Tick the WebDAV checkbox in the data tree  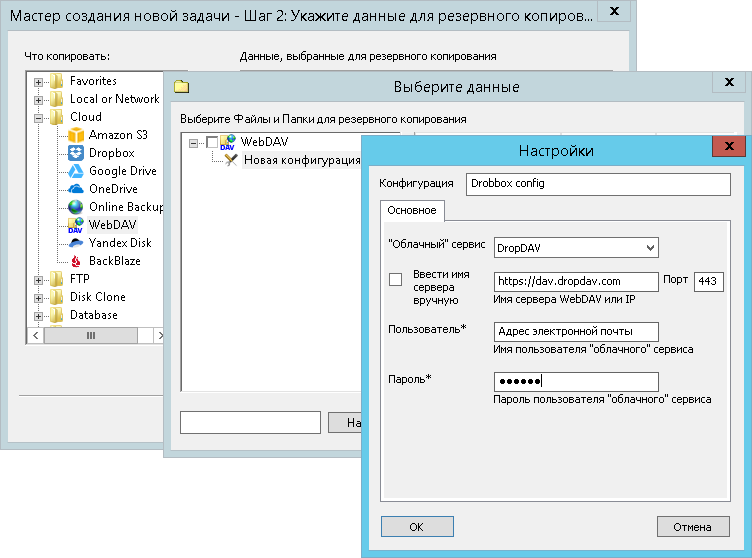212,142
